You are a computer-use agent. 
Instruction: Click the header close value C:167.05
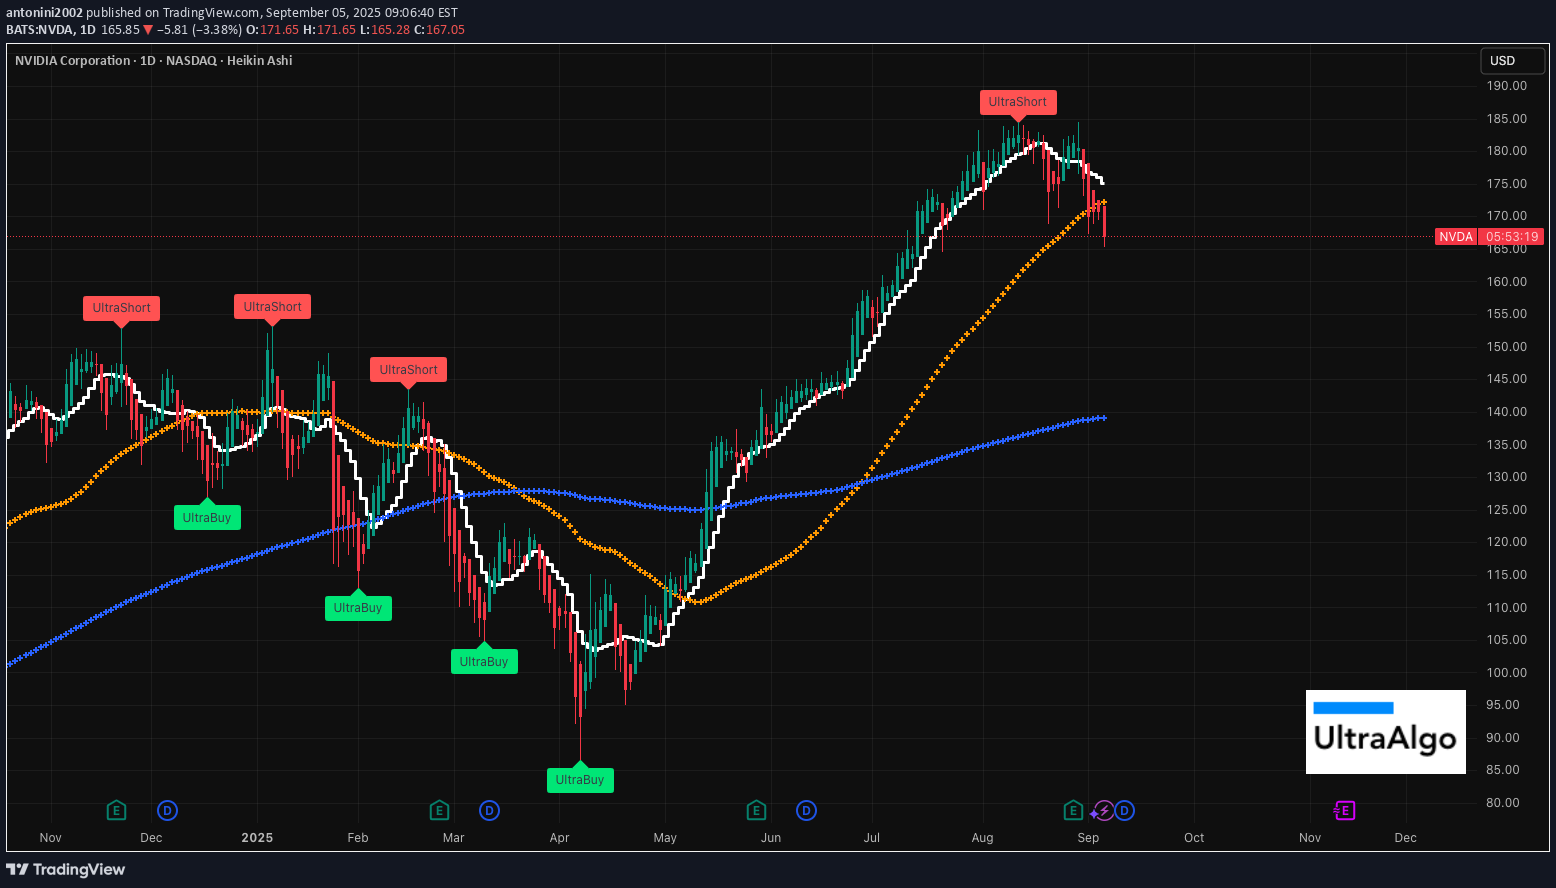coord(438,30)
